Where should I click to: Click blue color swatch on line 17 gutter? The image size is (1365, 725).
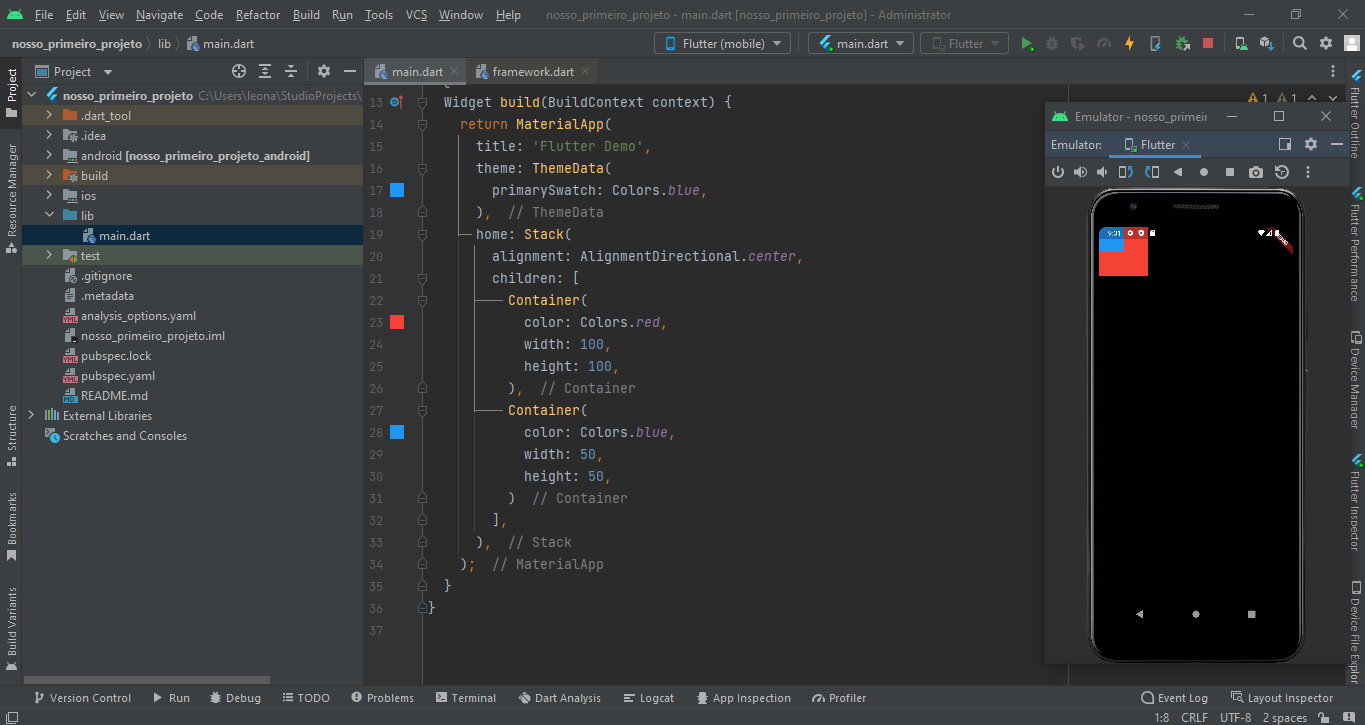(397, 190)
